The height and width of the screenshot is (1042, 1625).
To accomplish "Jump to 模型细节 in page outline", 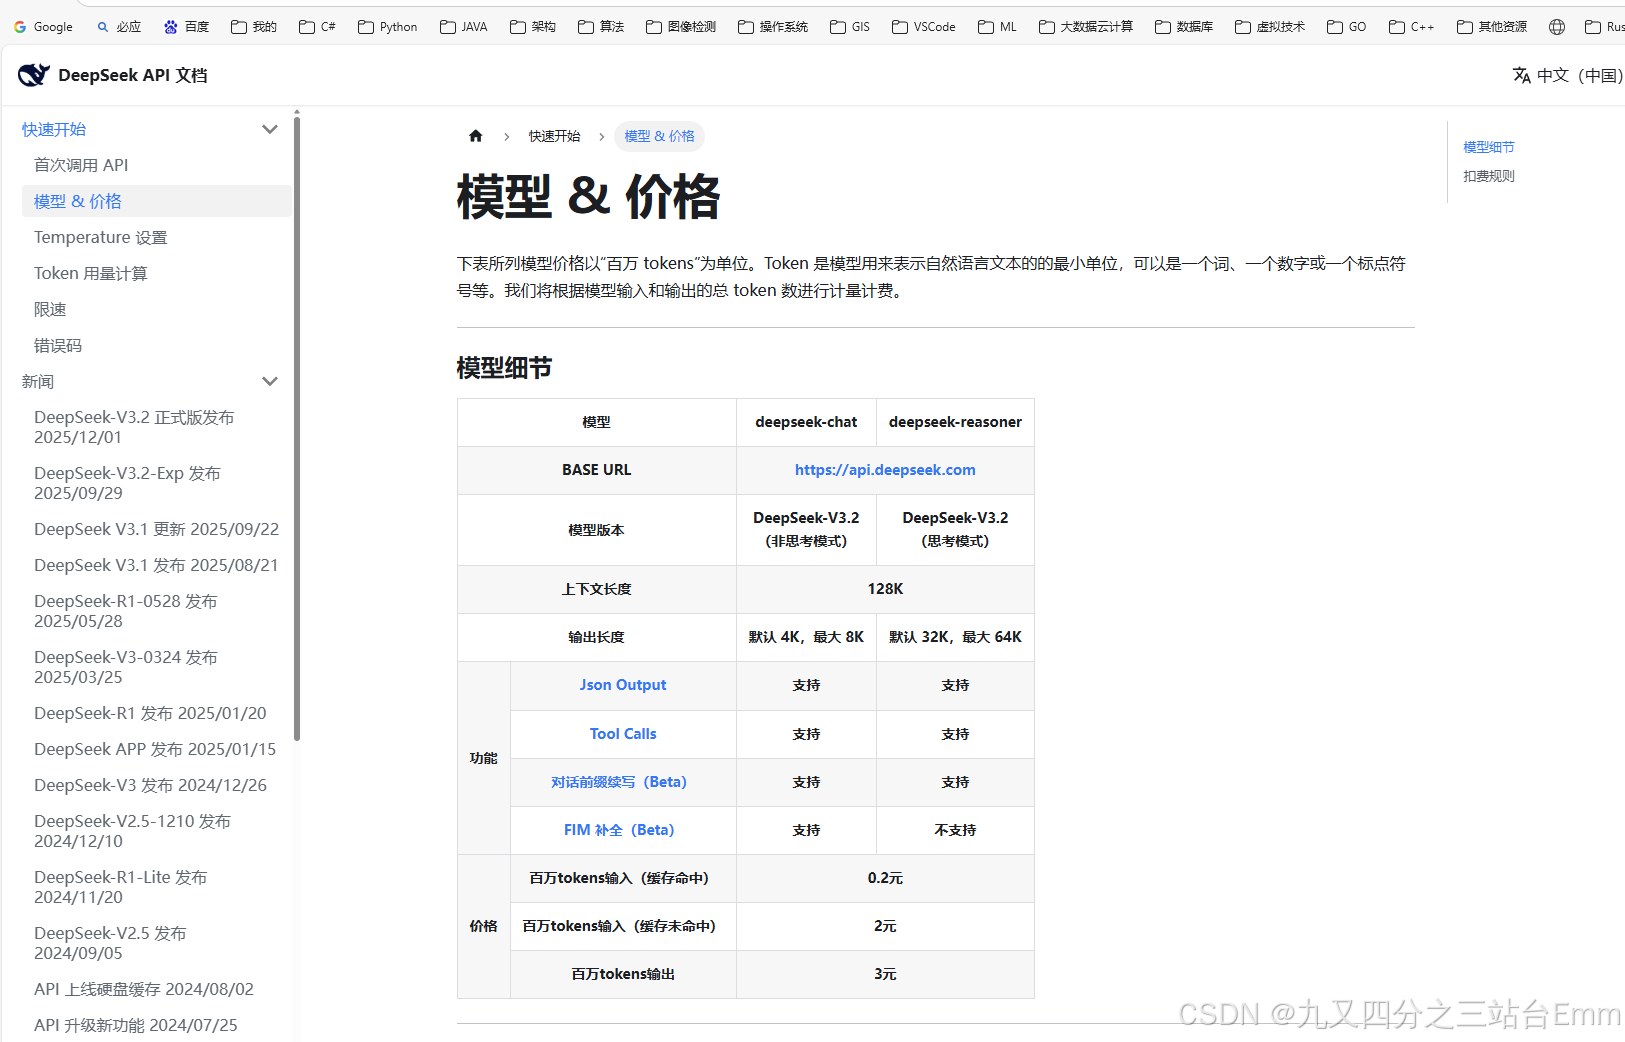I will point(1489,147).
